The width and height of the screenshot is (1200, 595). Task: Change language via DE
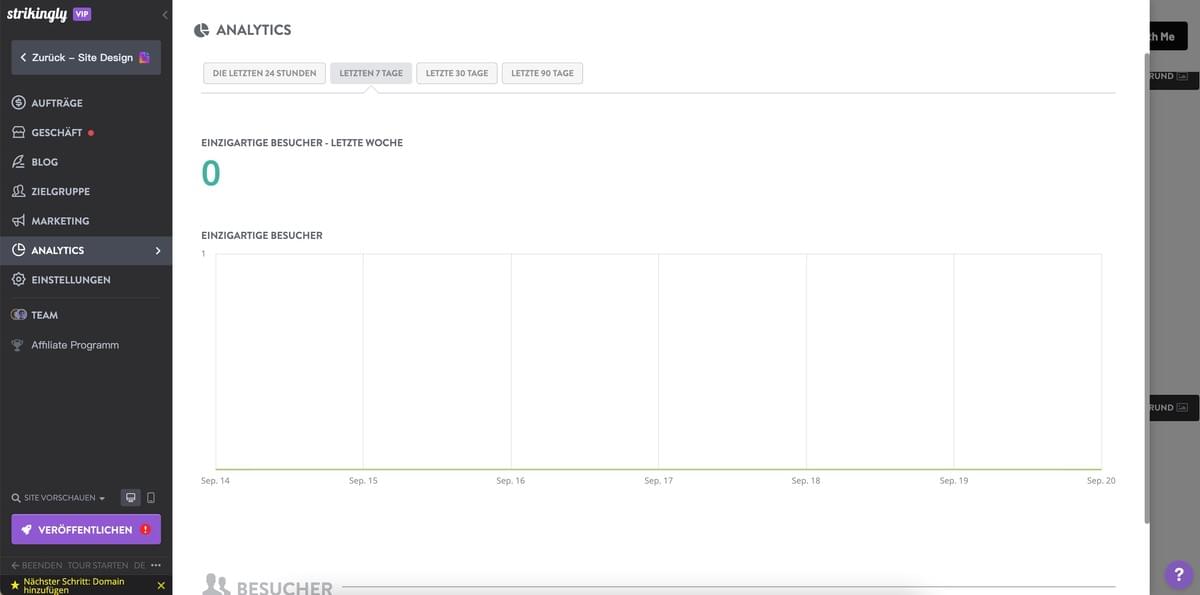(139, 566)
